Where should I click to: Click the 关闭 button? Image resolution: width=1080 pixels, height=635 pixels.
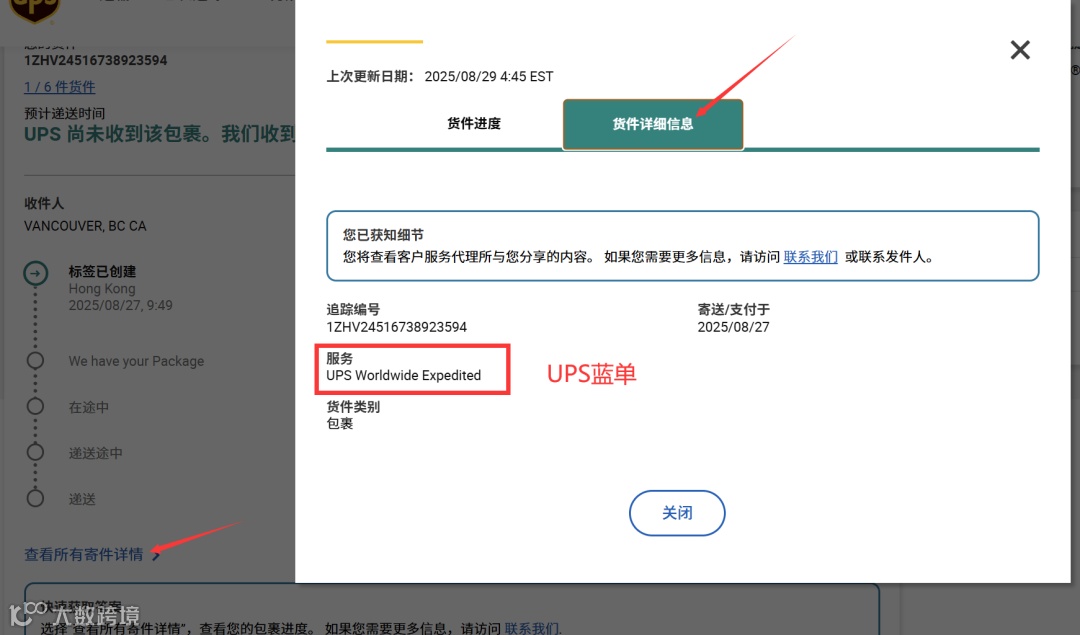(677, 513)
